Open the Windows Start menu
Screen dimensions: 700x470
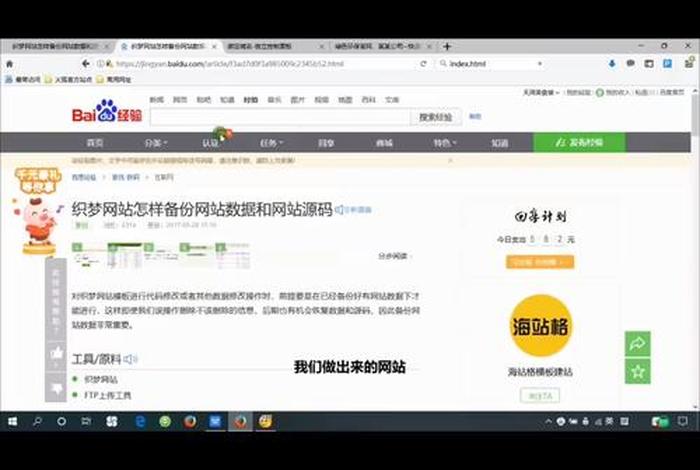click(x=12, y=421)
